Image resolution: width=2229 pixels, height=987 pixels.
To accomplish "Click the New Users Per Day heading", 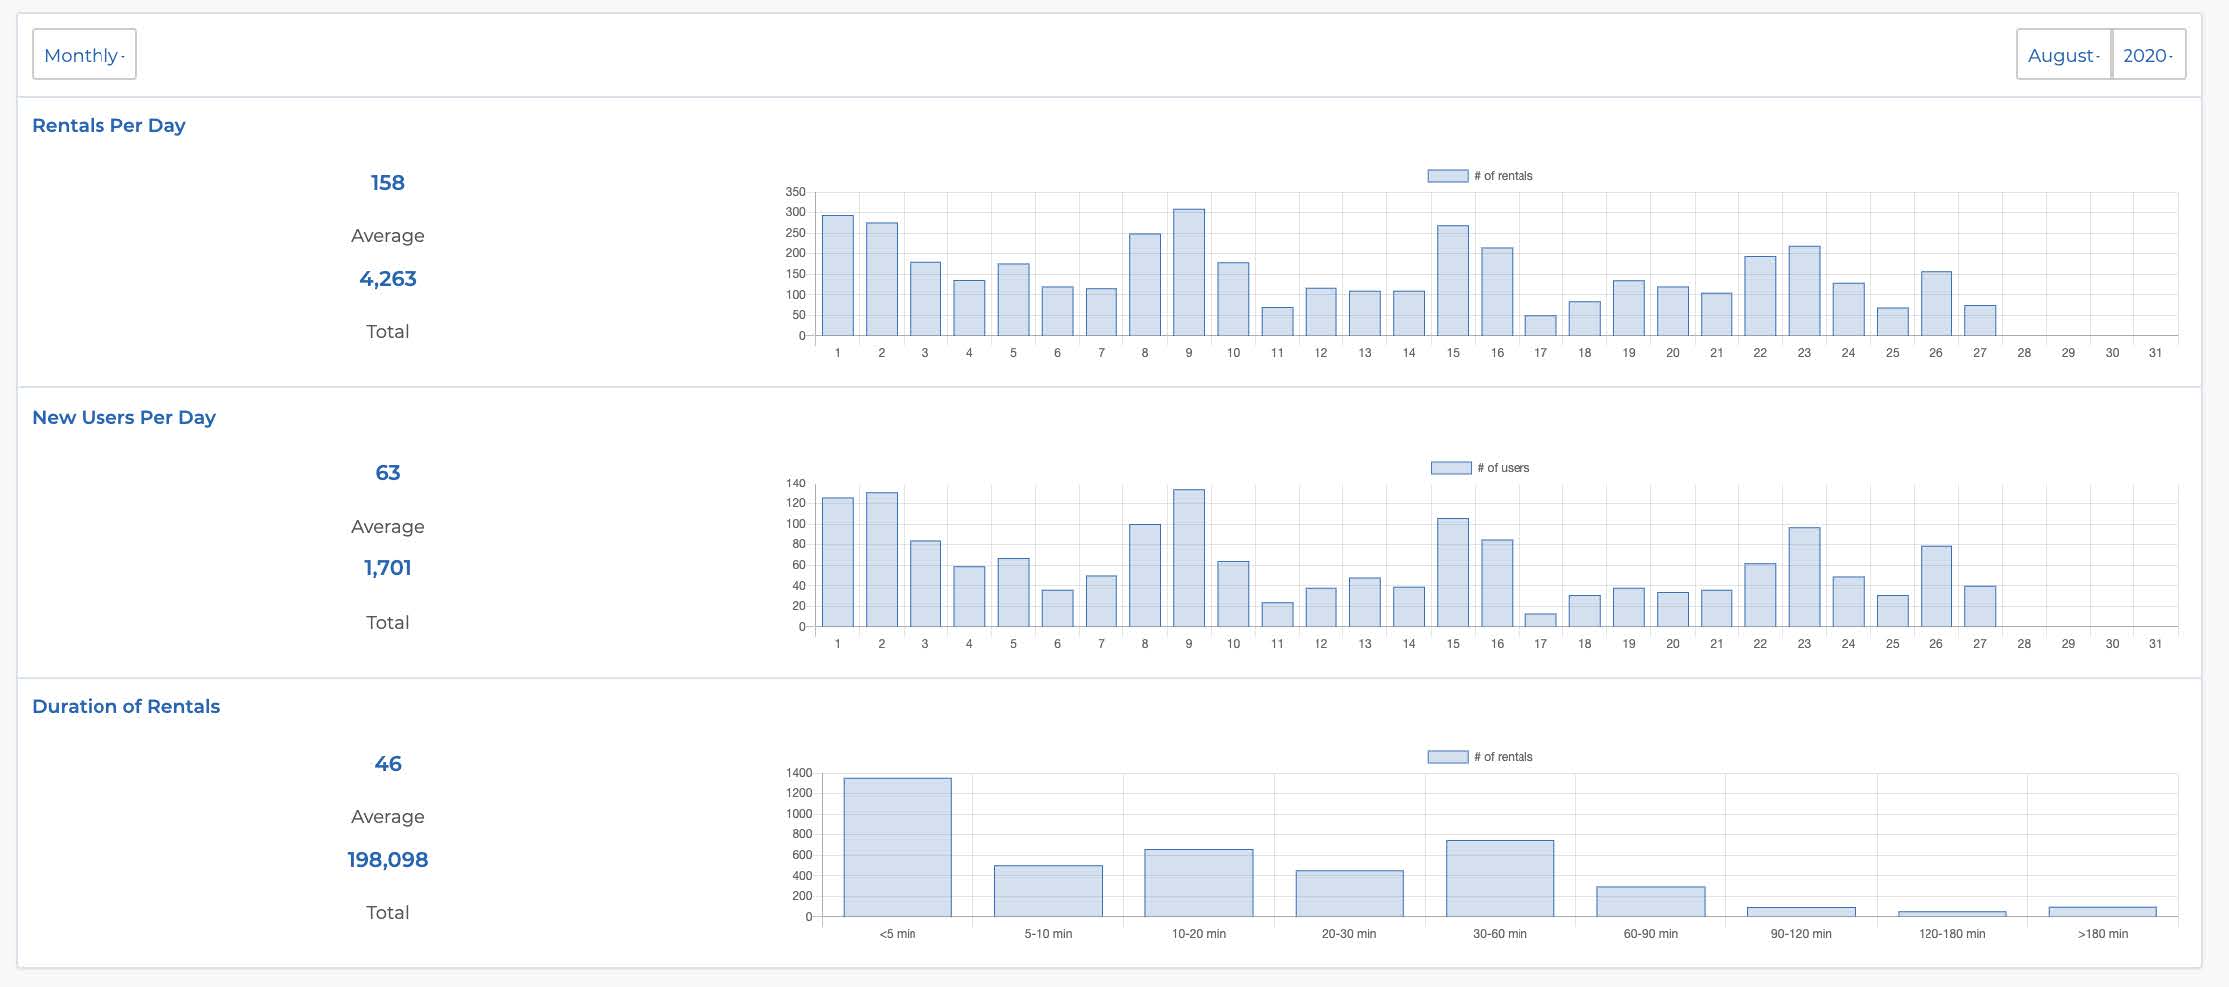I will pyautogui.click(x=123, y=417).
